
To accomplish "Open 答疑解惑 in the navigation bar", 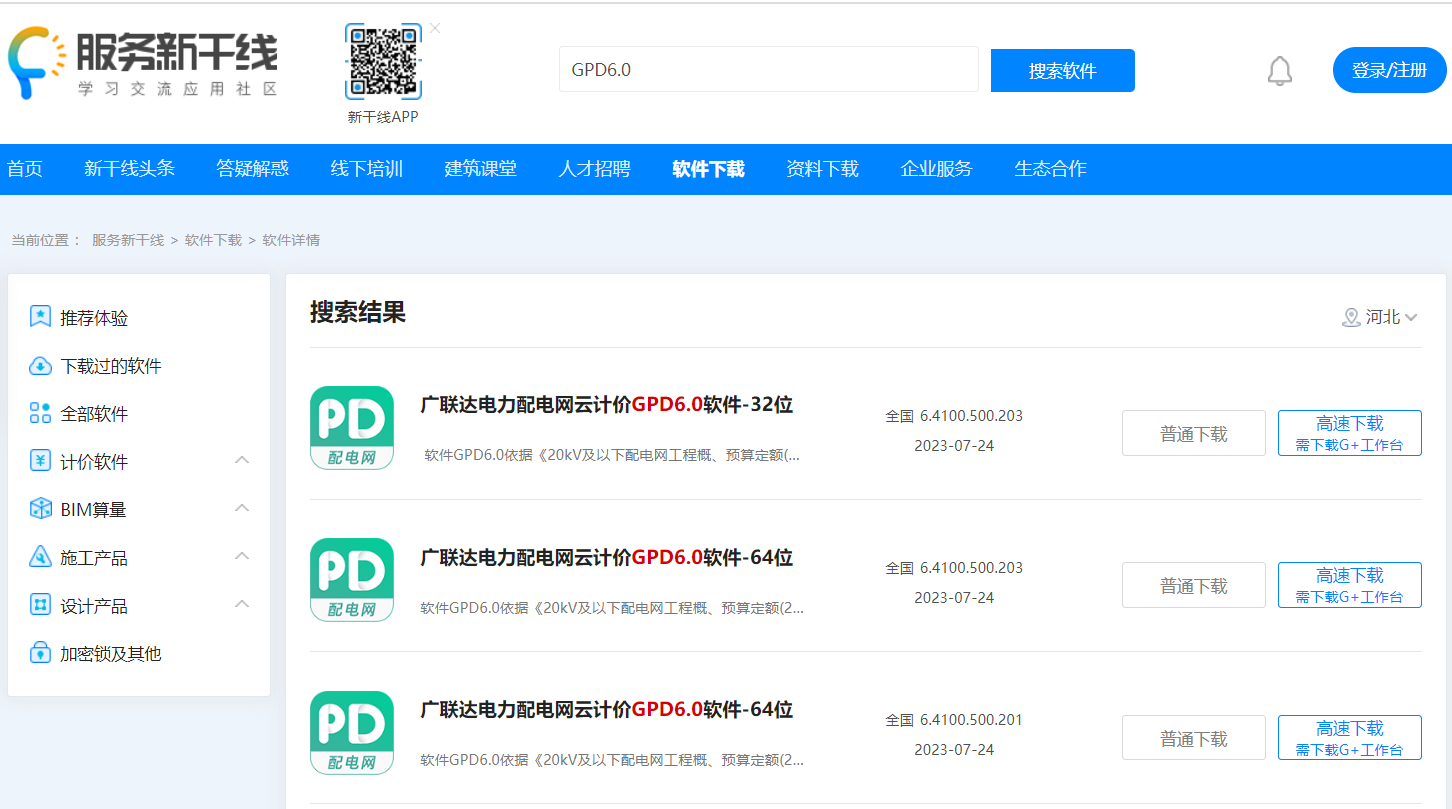I will tap(253, 169).
